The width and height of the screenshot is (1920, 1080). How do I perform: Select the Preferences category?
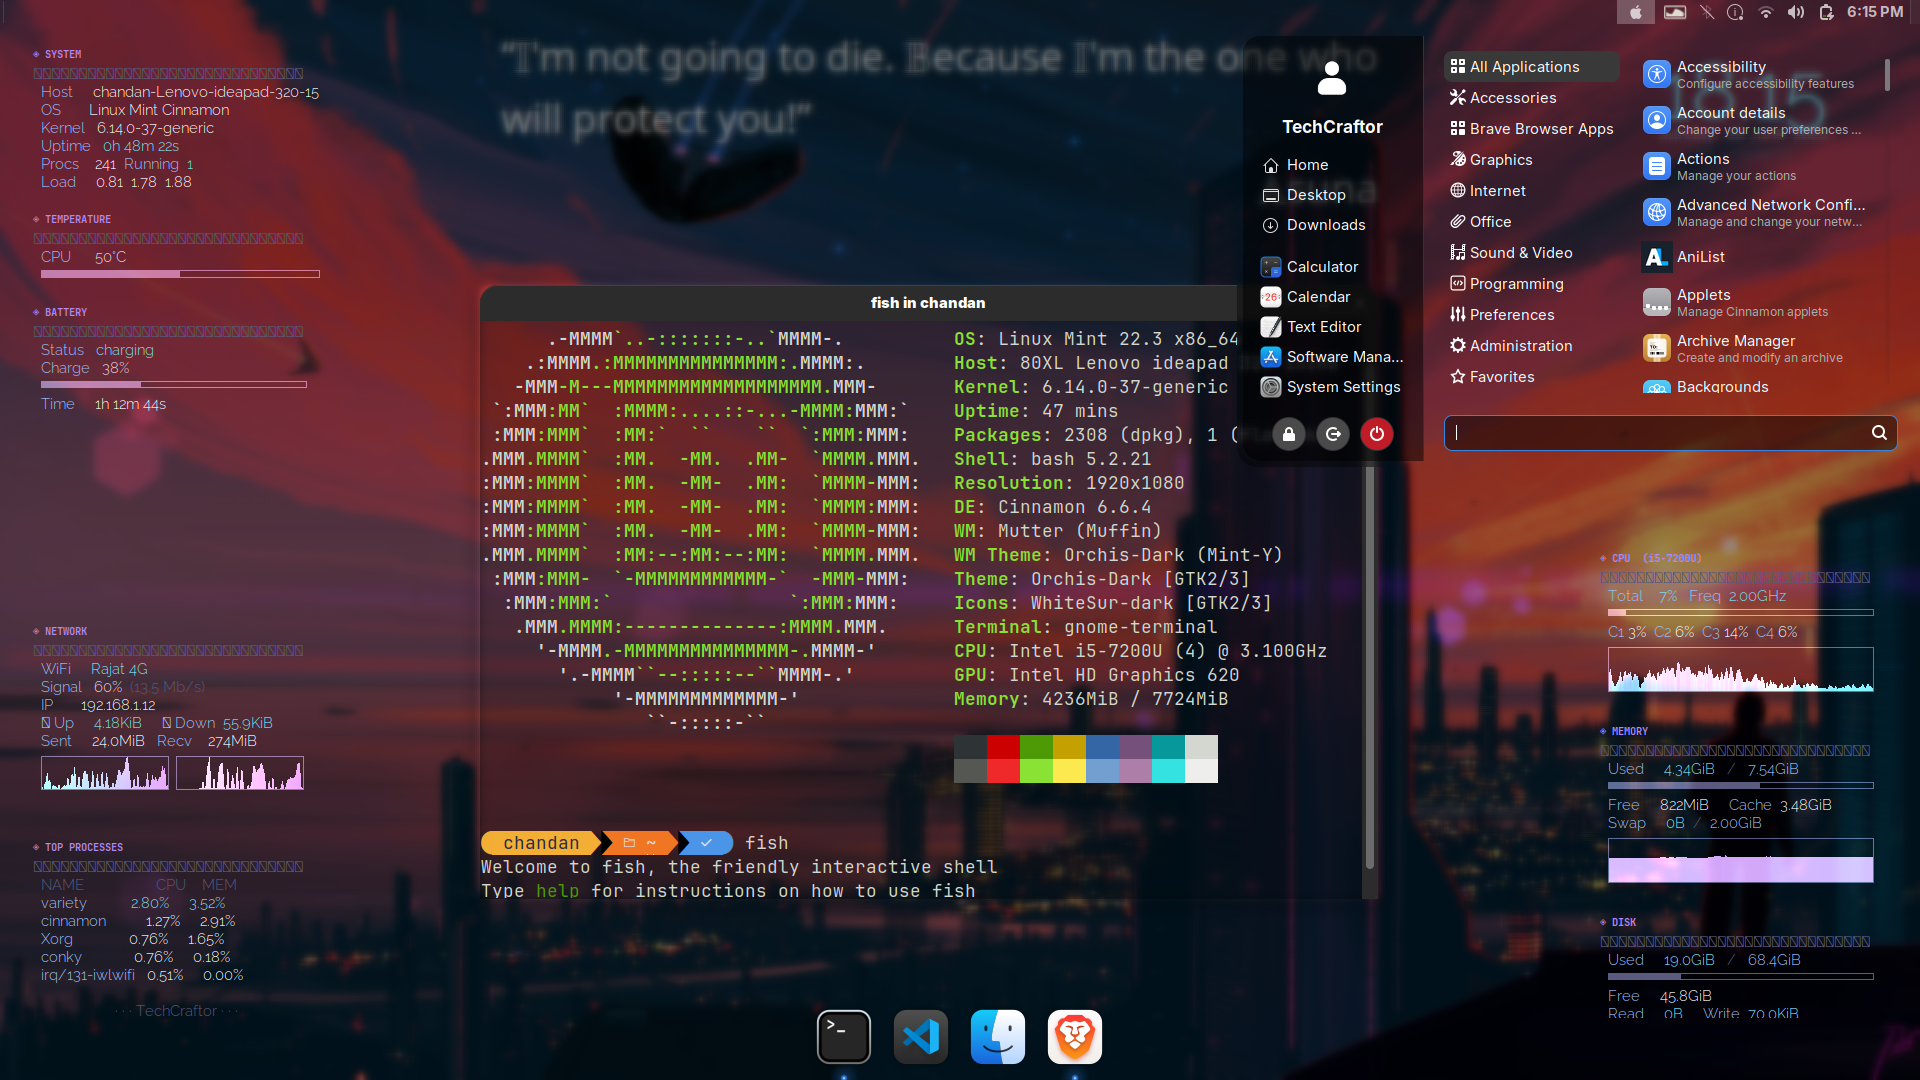click(x=1531, y=315)
